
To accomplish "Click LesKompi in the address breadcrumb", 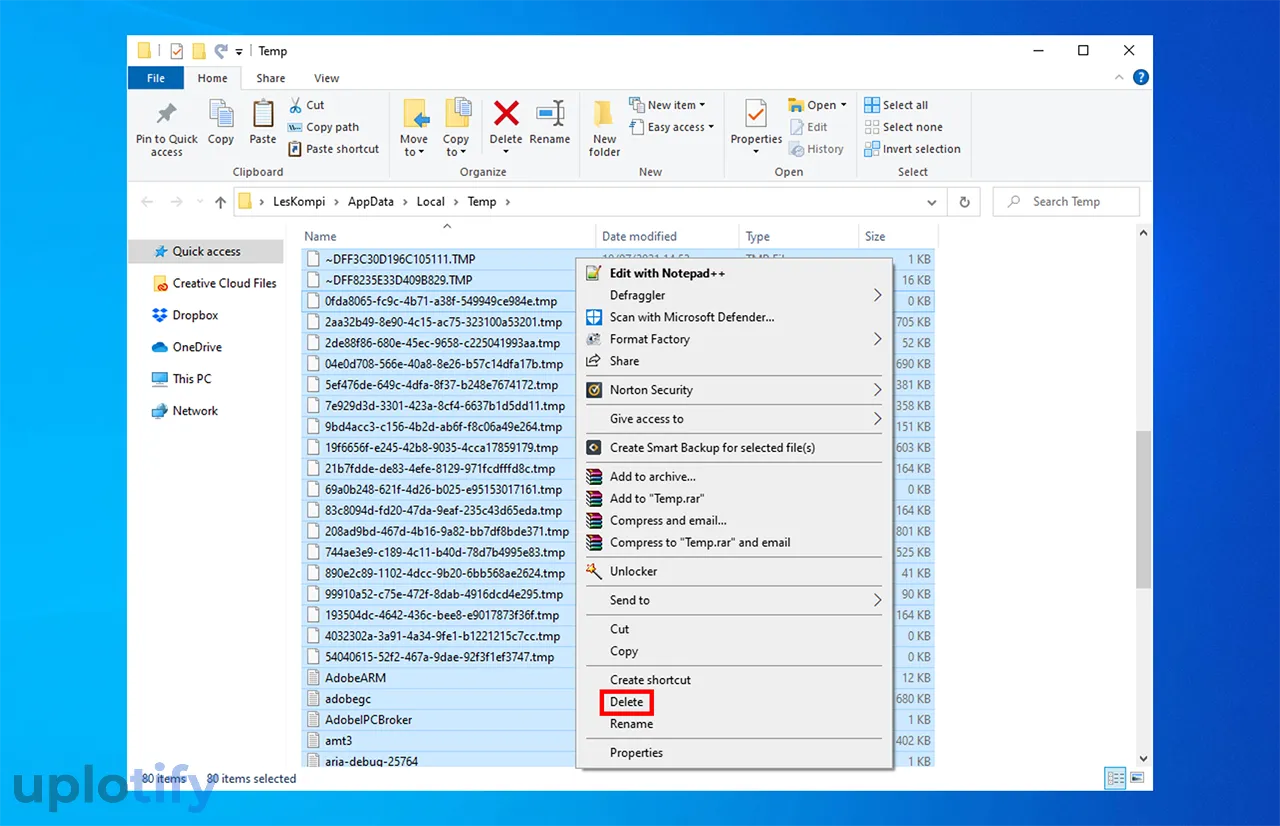I will 299,202.
